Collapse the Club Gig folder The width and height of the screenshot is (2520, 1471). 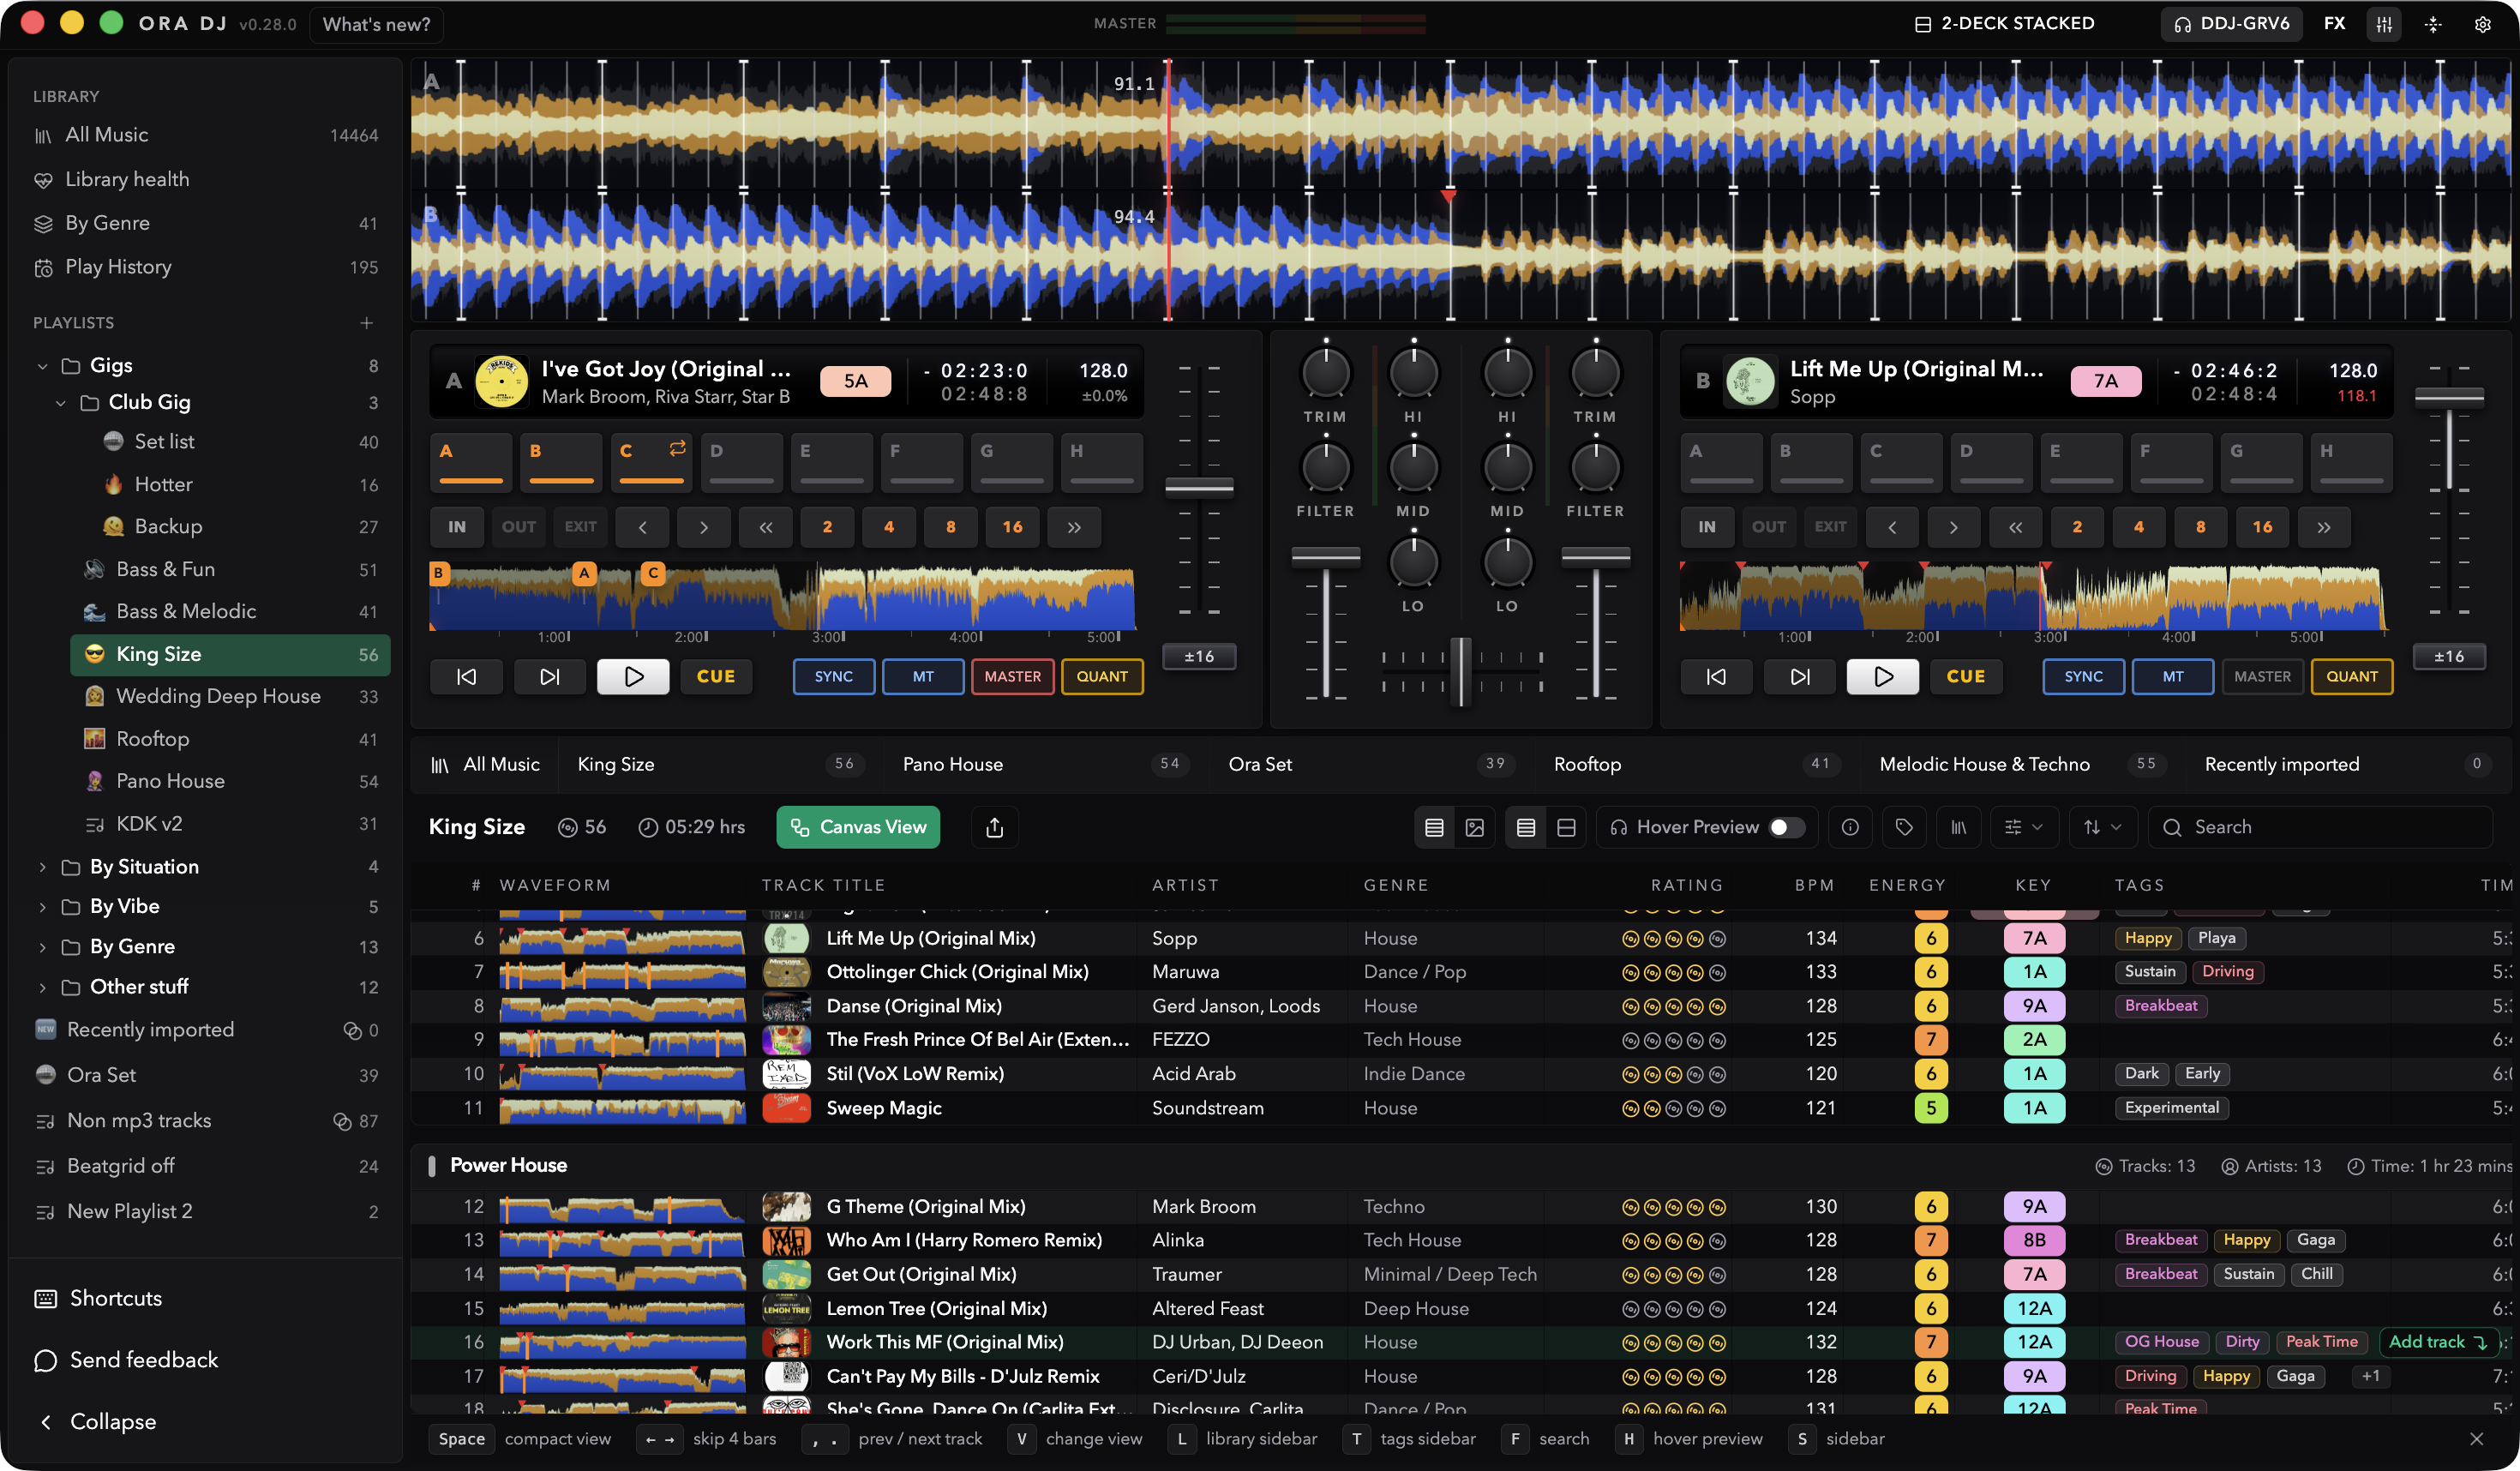click(61, 403)
